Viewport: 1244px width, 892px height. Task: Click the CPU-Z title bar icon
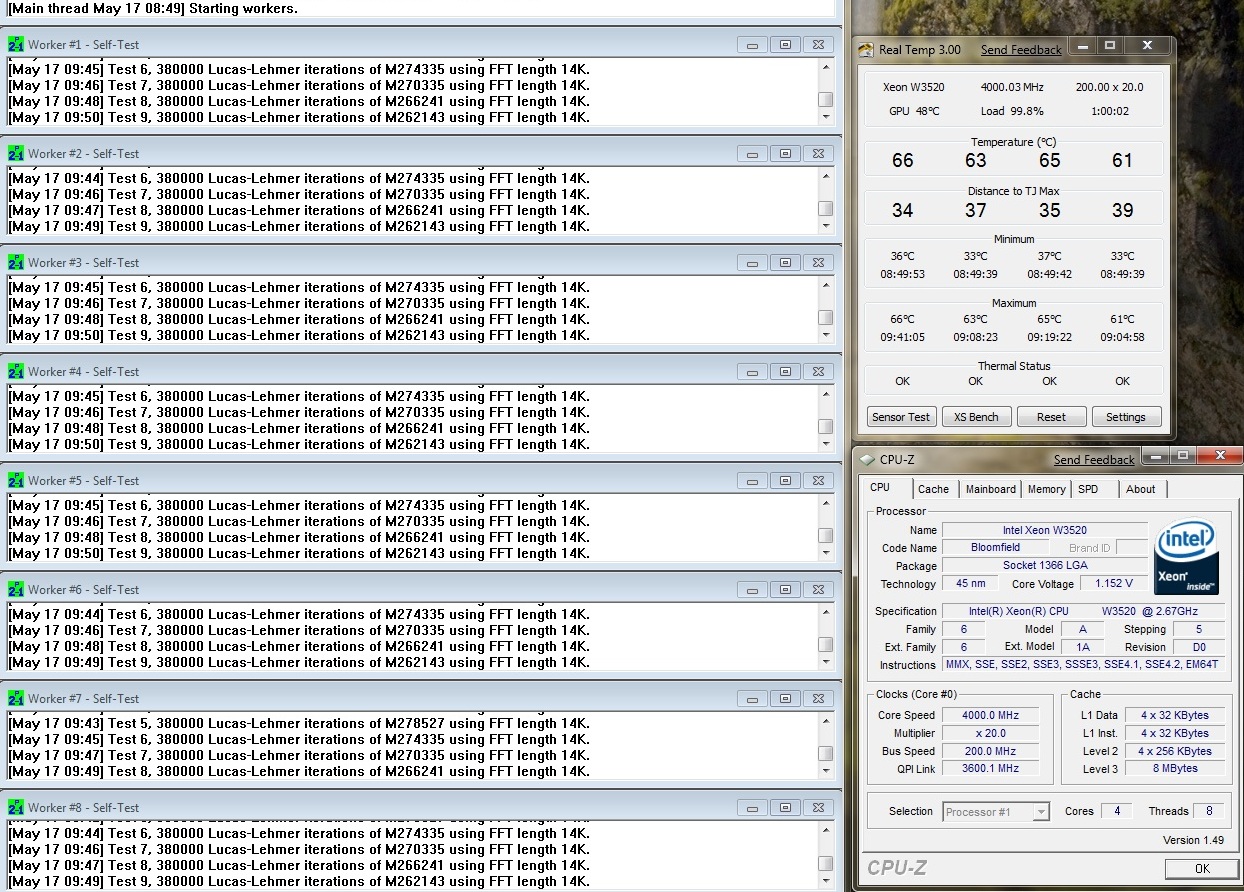click(867, 459)
